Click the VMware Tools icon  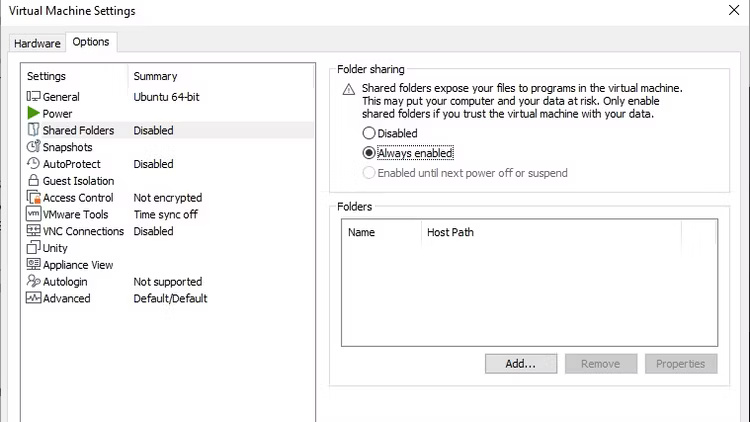(34, 214)
